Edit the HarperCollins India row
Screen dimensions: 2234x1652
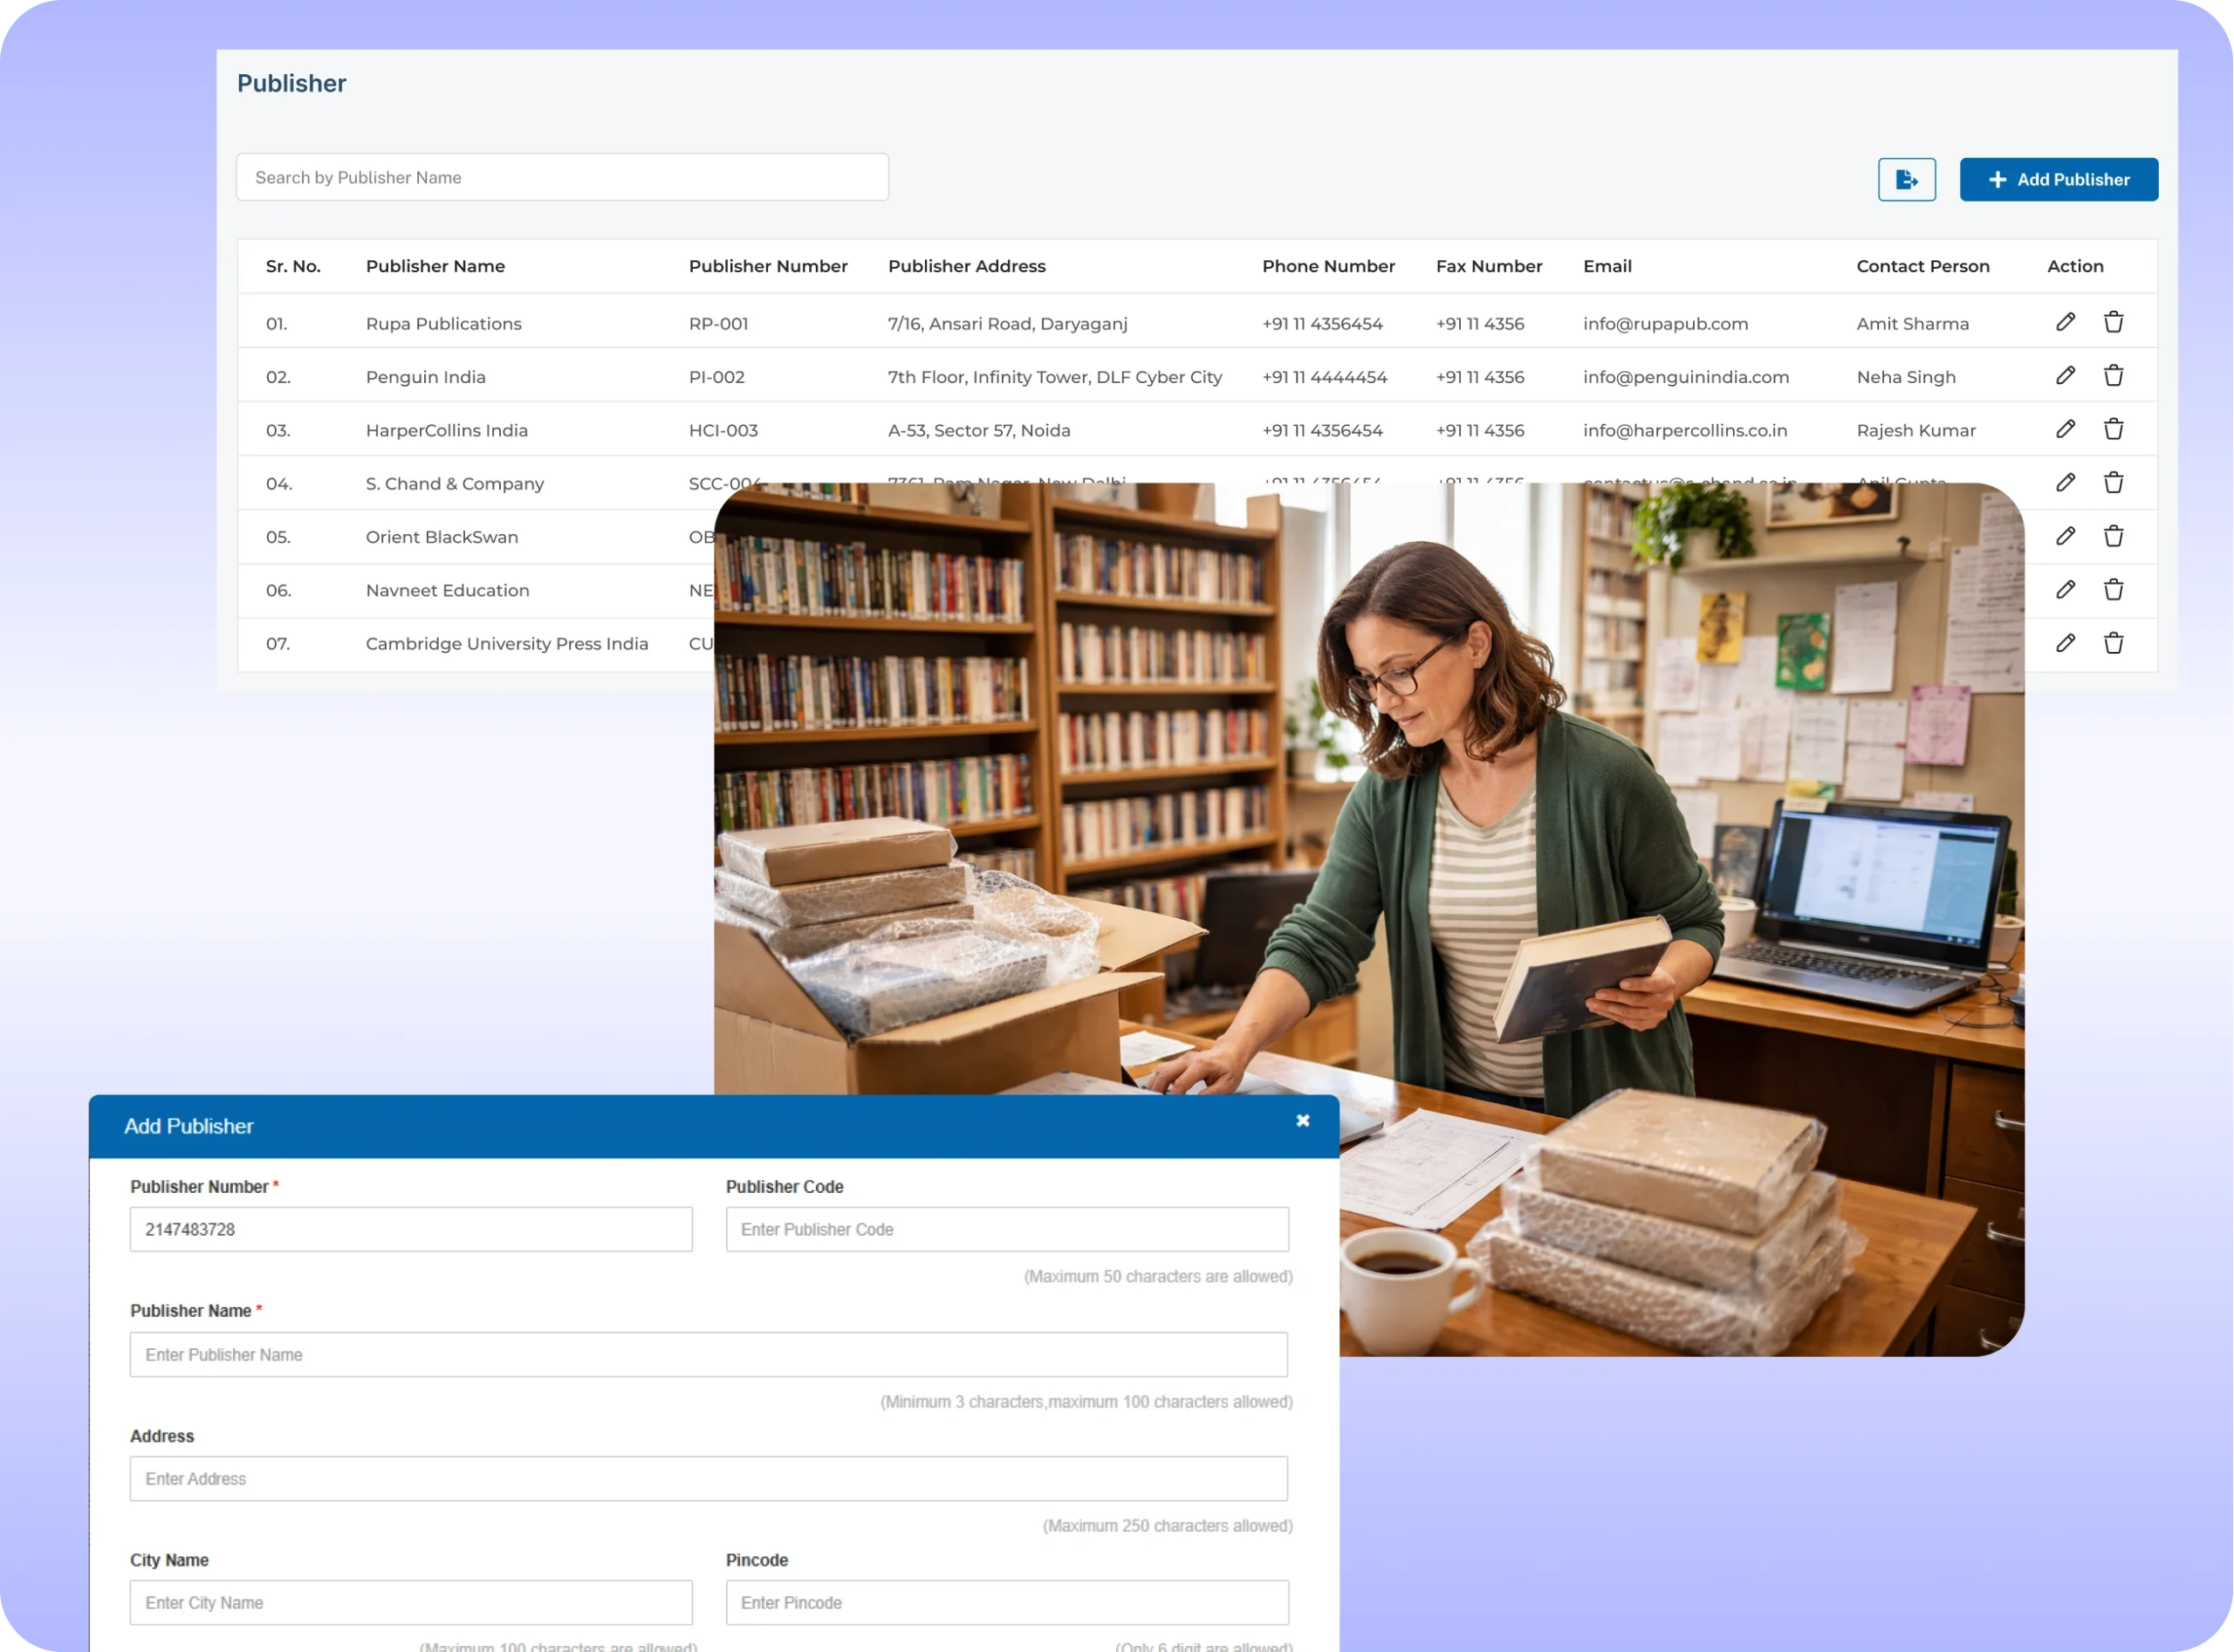pyautogui.click(x=2065, y=429)
